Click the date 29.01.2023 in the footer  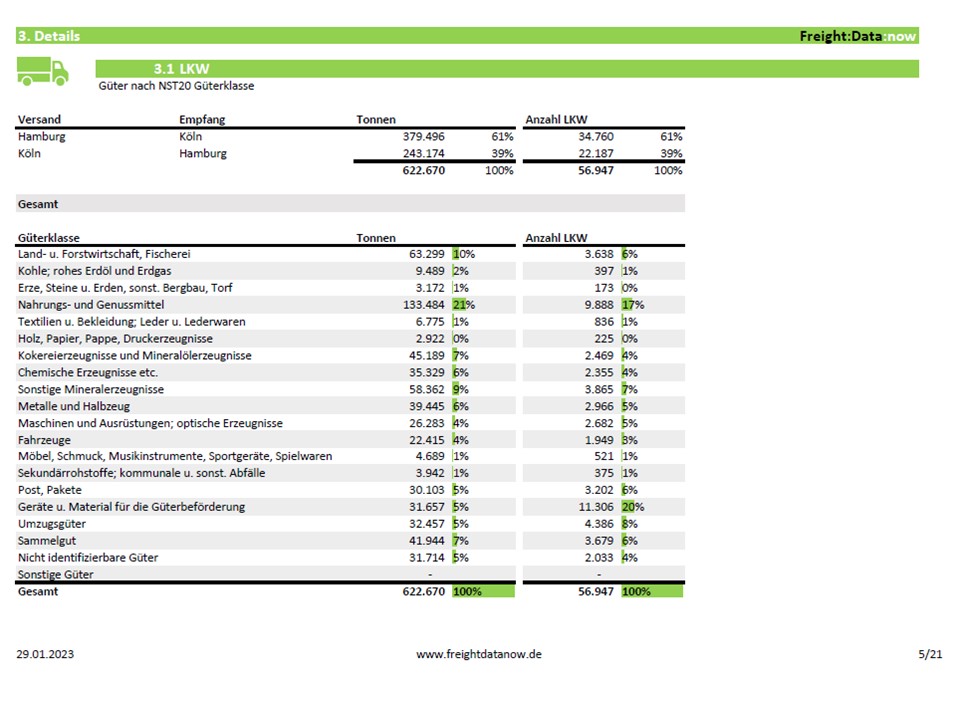[x=46, y=654]
